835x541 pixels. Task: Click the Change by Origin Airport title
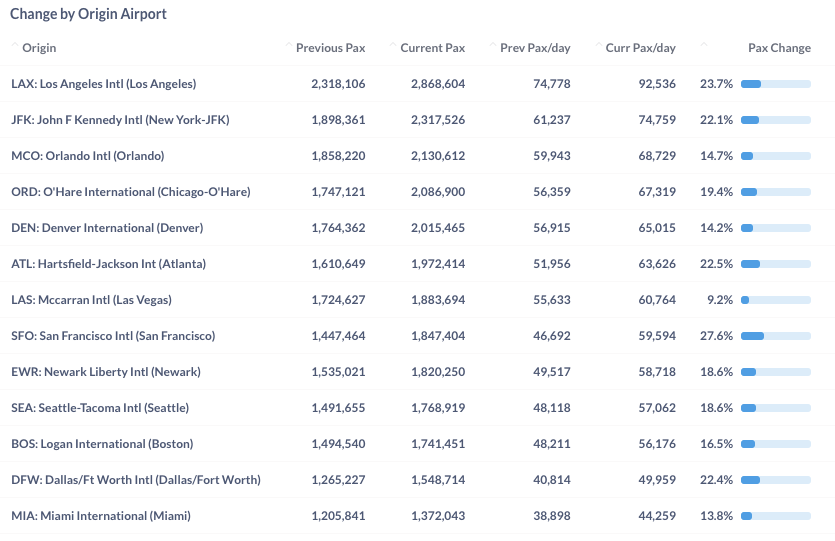88,14
